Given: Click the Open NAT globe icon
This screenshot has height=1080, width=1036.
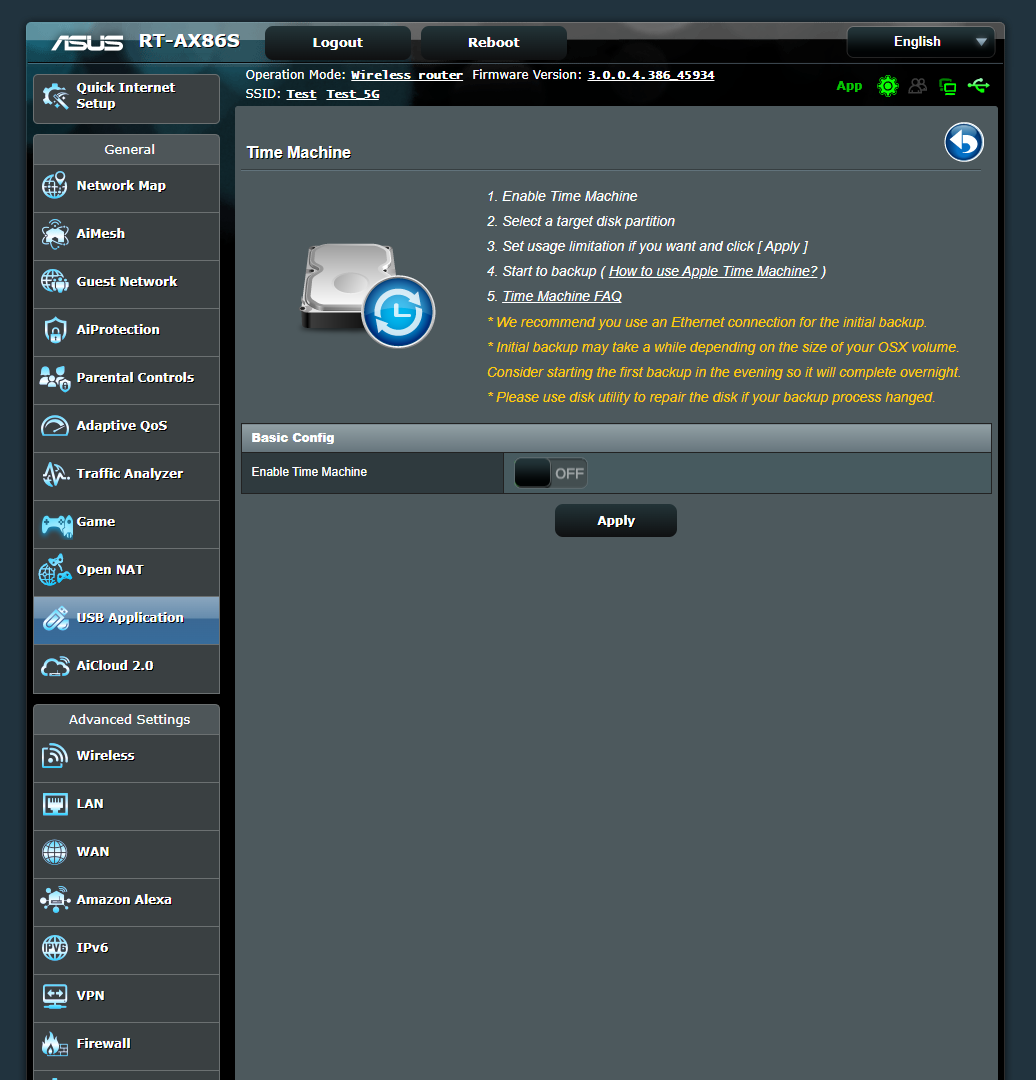Looking at the screenshot, I should click(x=54, y=570).
